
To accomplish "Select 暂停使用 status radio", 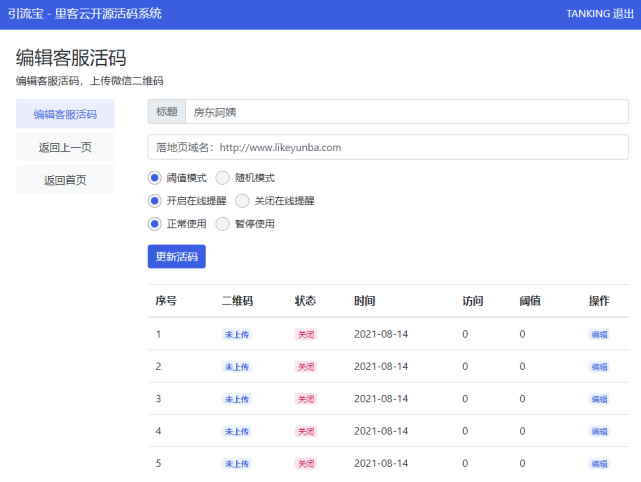I will [x=223, y=223].
